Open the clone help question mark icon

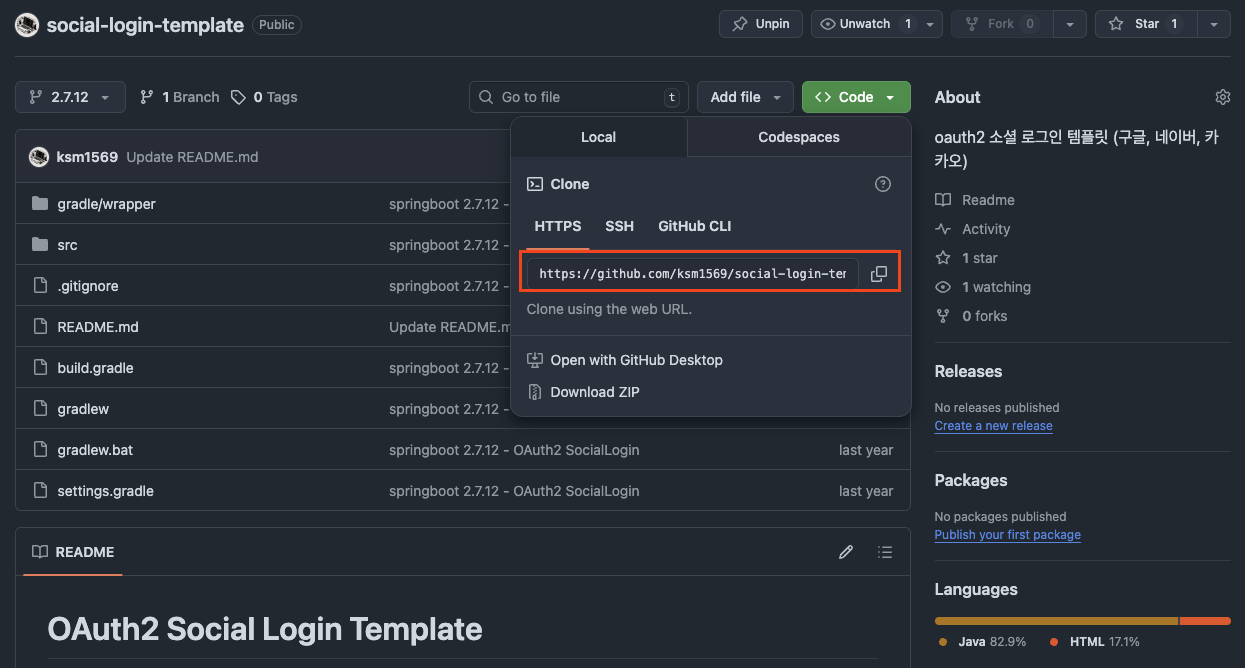(x=882, y=184)
